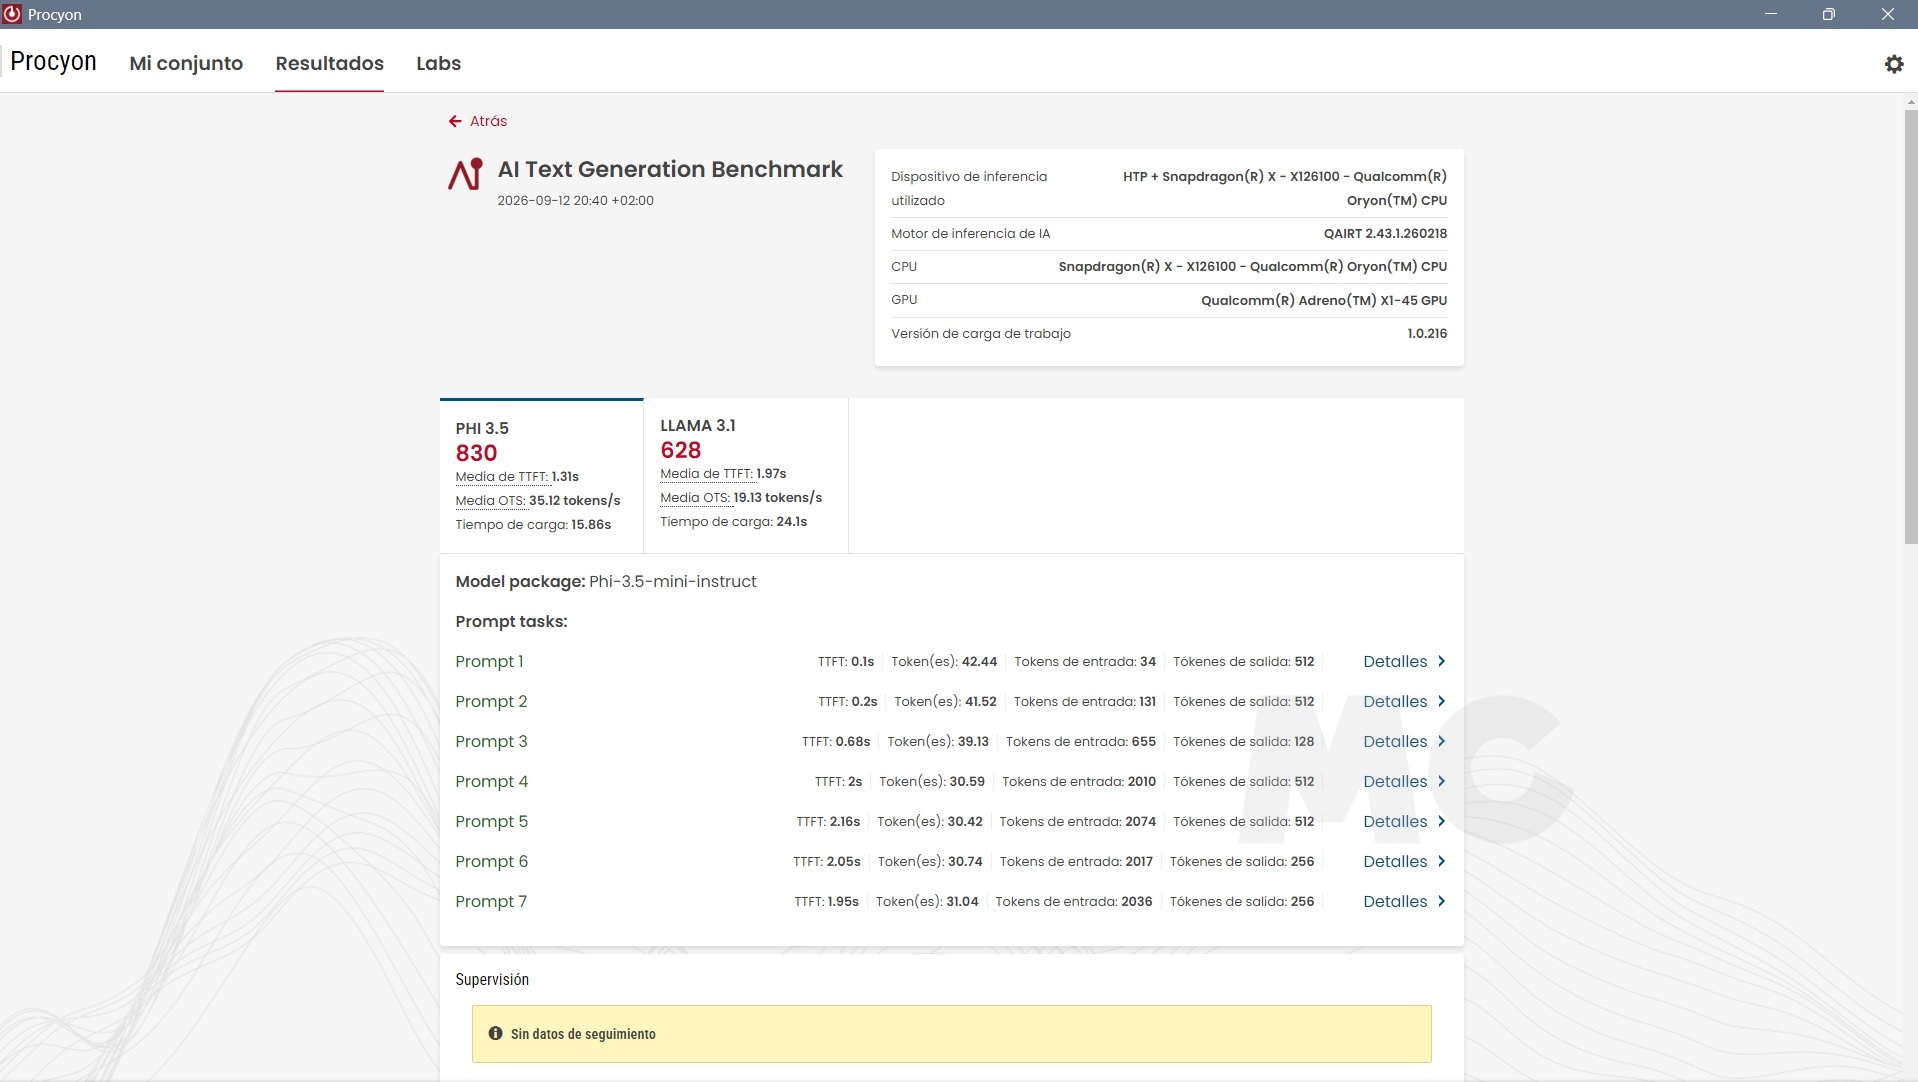
Task: Click Prompt 4's 'Tokens de entrada: 2010' value
Action: pyautogui.click(x=1079, y=781)
